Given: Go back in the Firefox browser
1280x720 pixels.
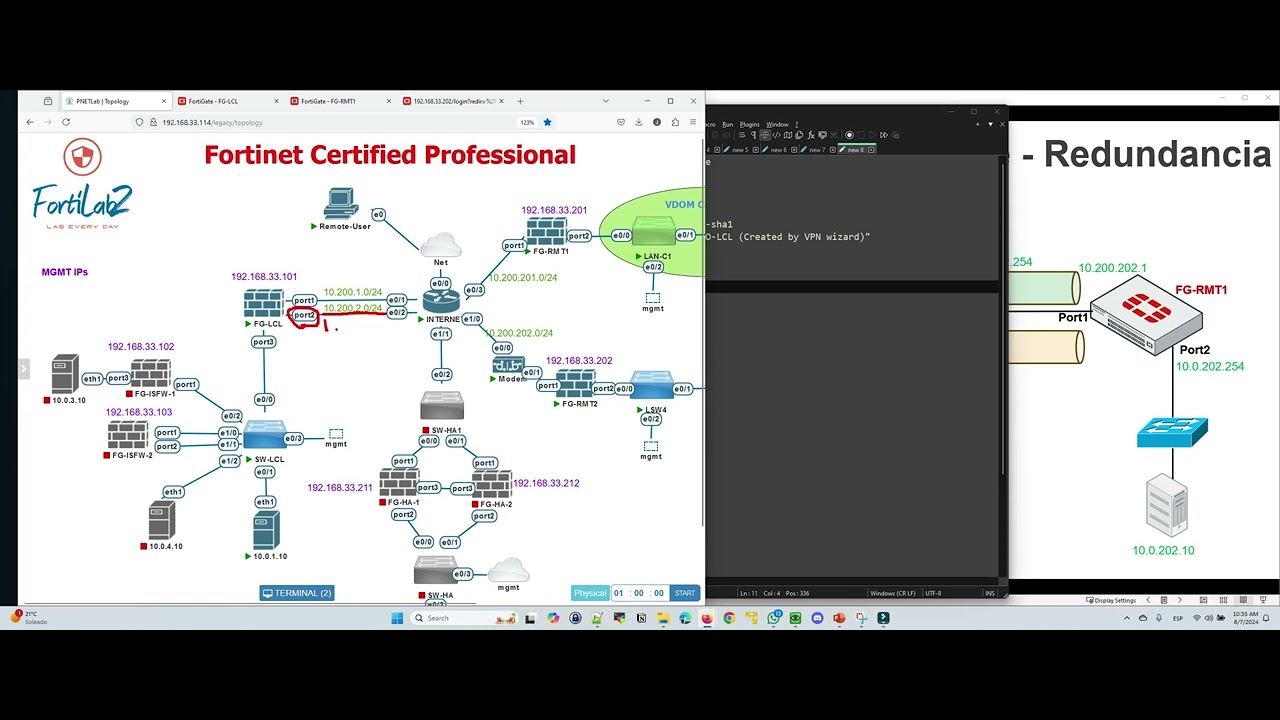Looking at the screenshot, I should [30, 122].
